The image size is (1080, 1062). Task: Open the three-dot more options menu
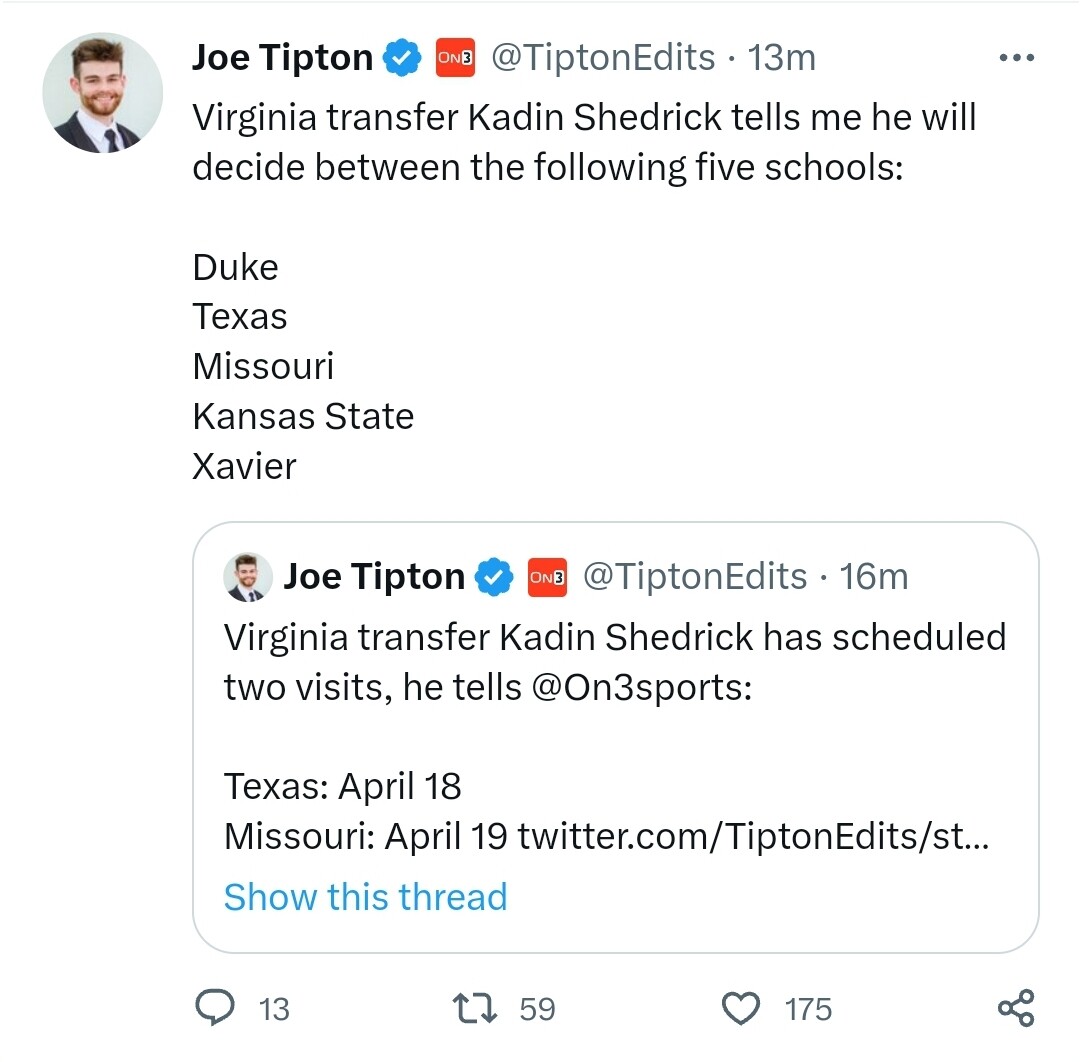[x=1017, y=58]
